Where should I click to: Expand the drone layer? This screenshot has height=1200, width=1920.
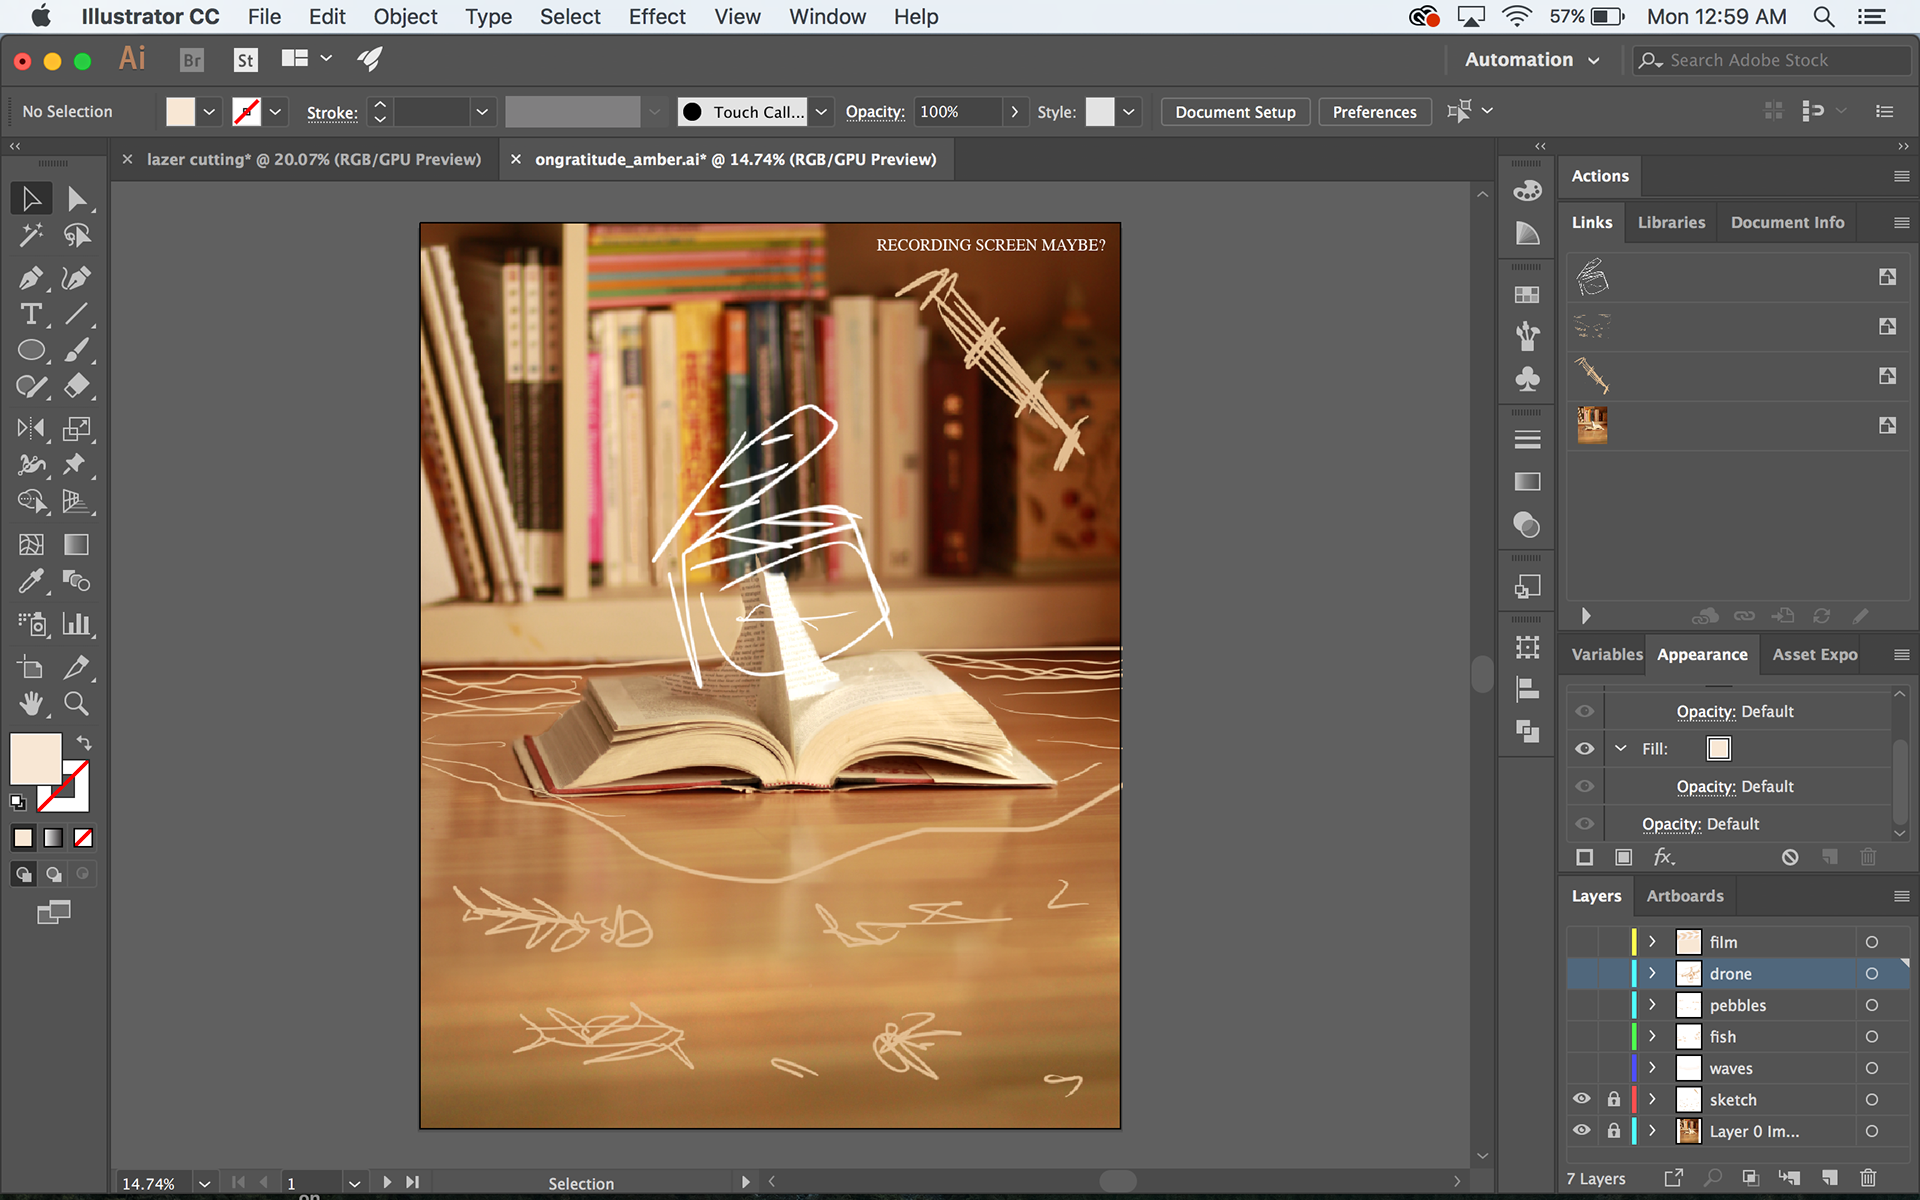[x=1652, y=973]
